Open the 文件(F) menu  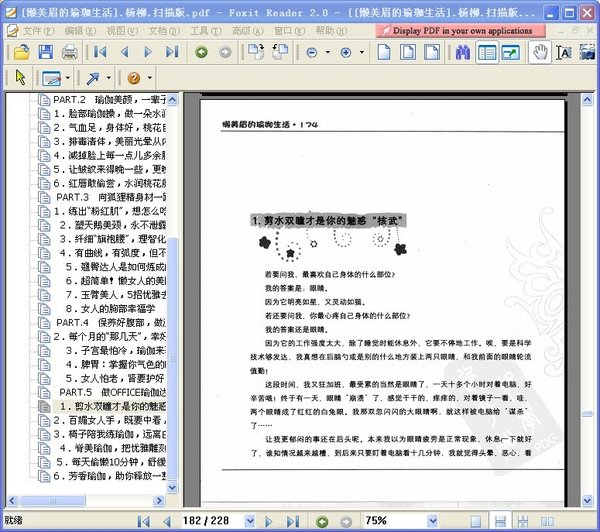[x=38, y=31]
